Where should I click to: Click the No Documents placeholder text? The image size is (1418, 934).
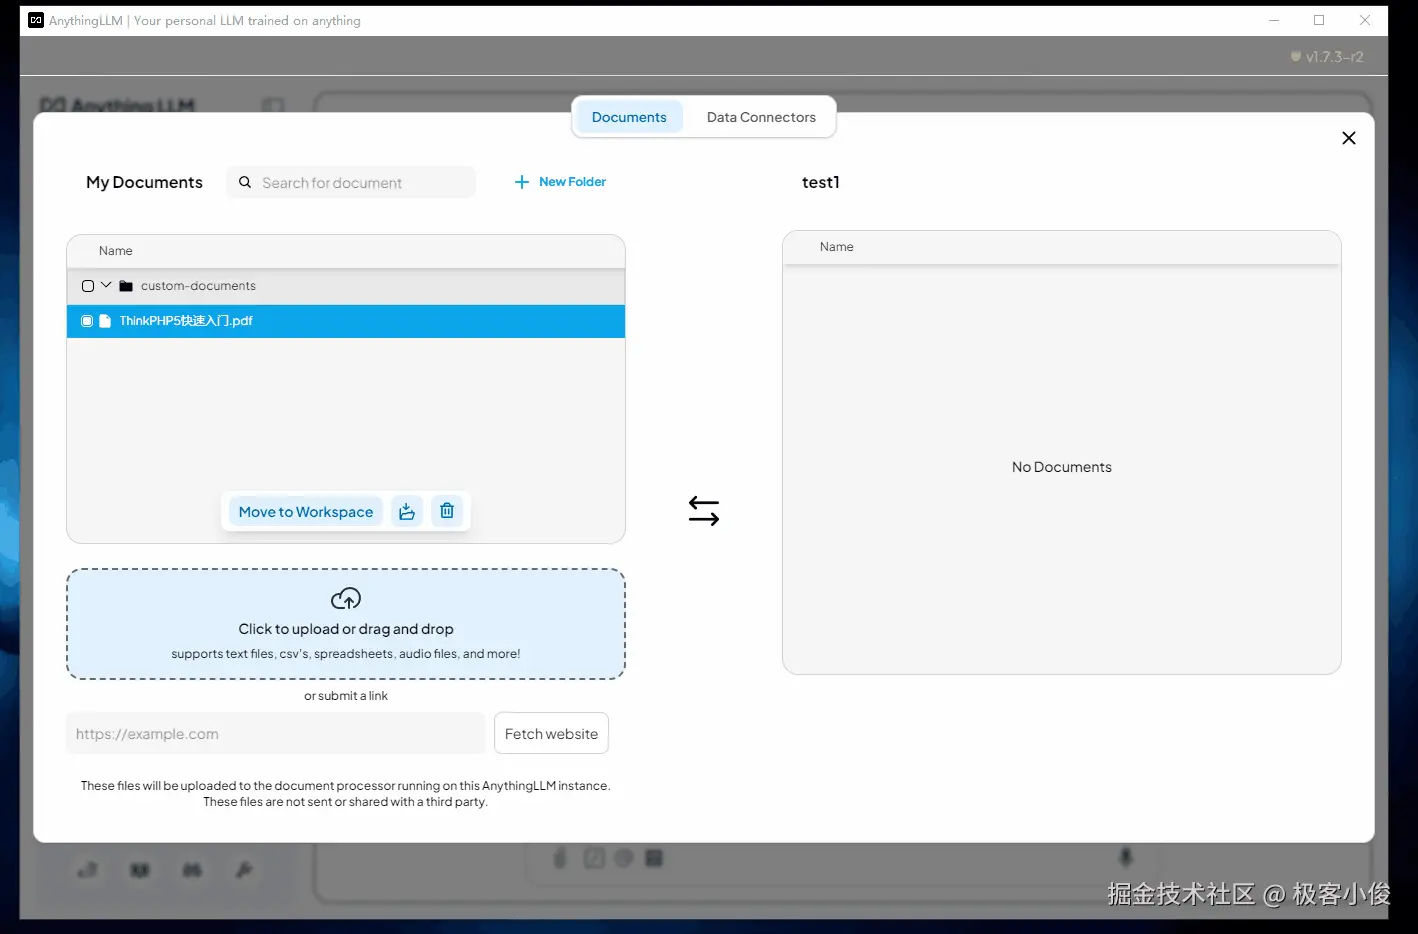pos(1062,467)
